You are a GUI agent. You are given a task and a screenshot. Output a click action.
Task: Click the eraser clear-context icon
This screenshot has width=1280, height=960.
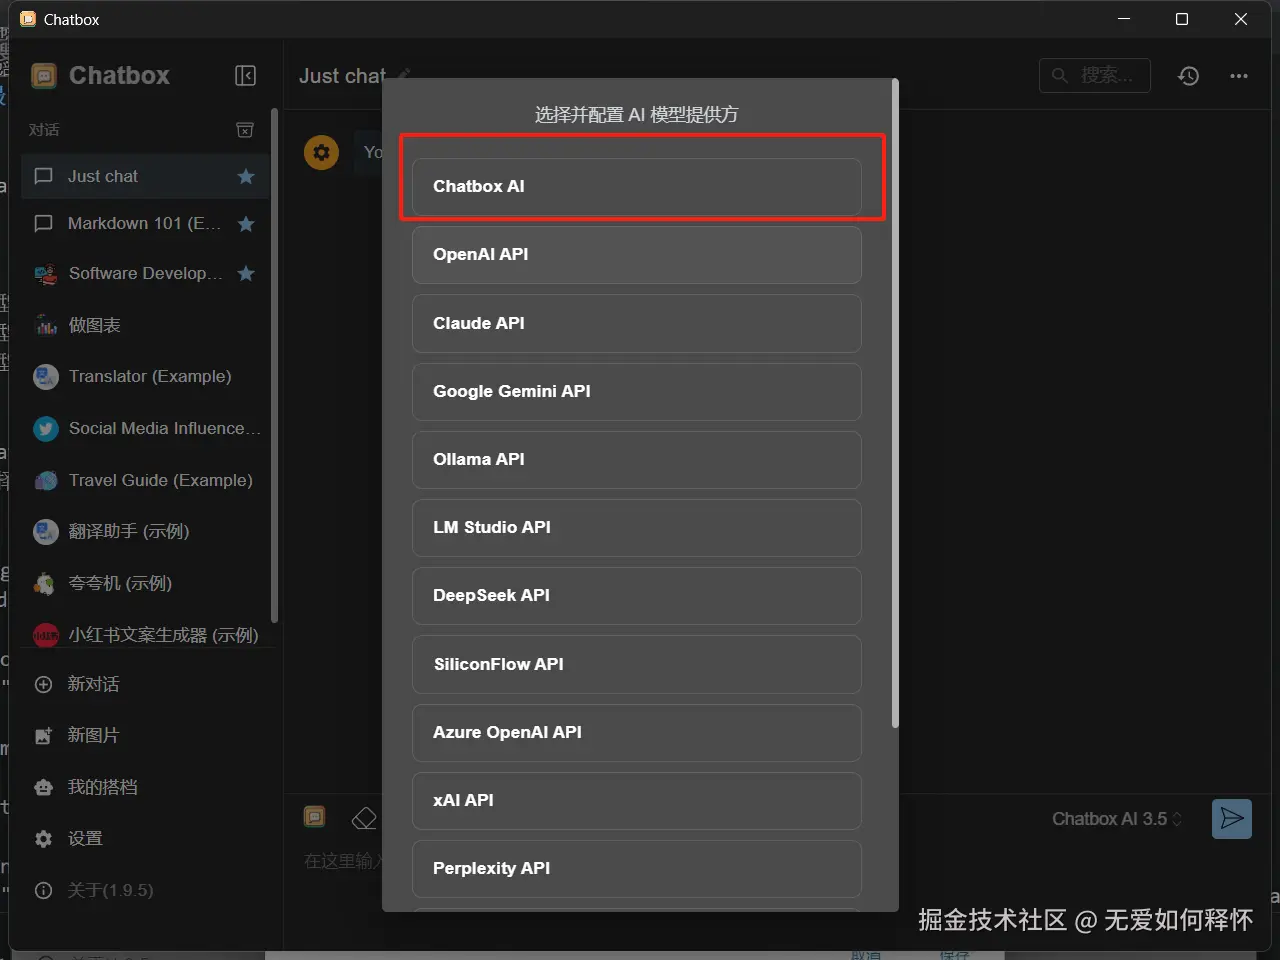click(364, 818)
